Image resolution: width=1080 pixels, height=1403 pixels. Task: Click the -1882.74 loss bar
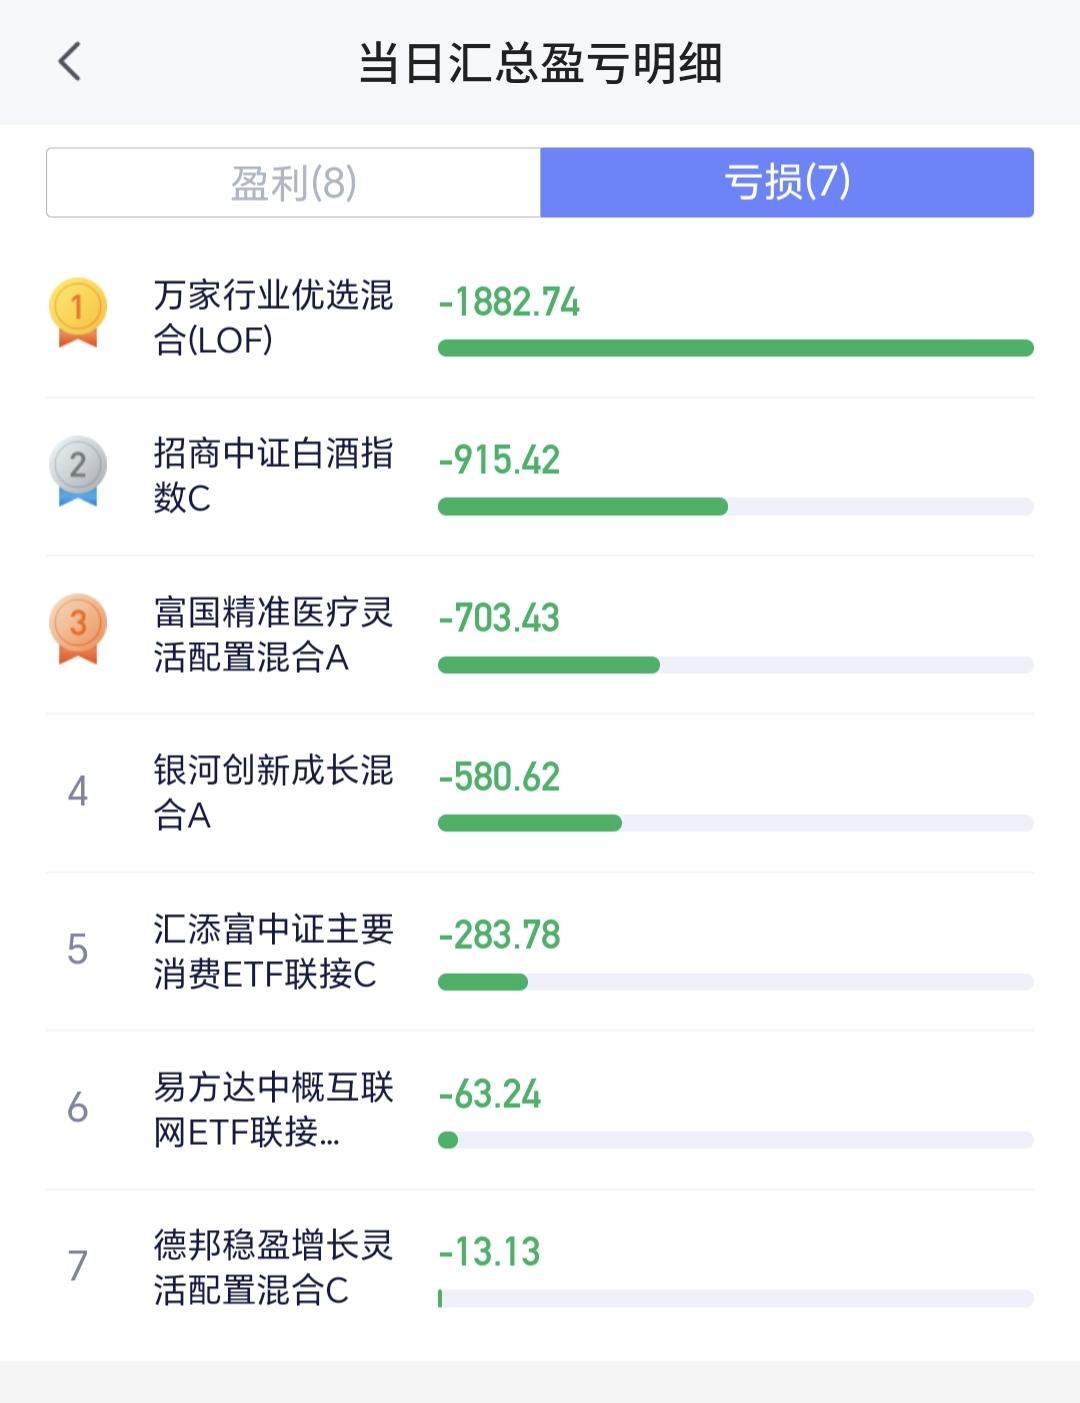click(735, 348)
